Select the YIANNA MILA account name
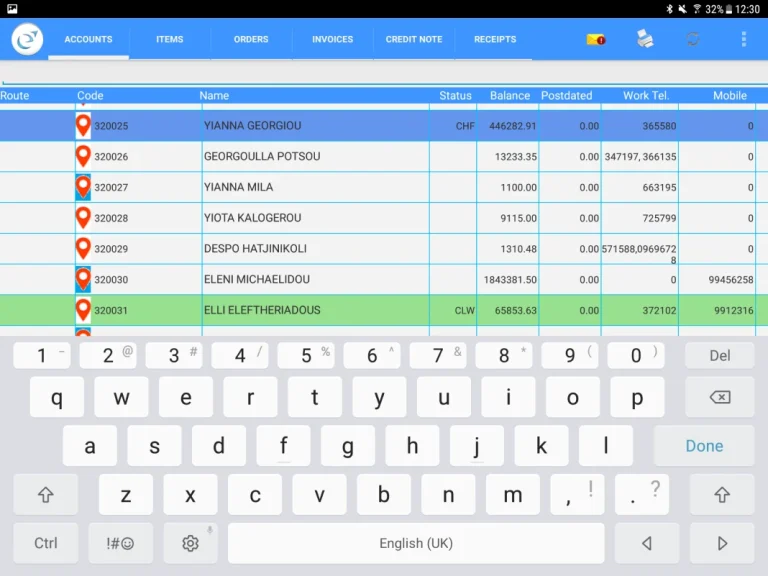This screenshot has width=768, height=576. (239, 187)
